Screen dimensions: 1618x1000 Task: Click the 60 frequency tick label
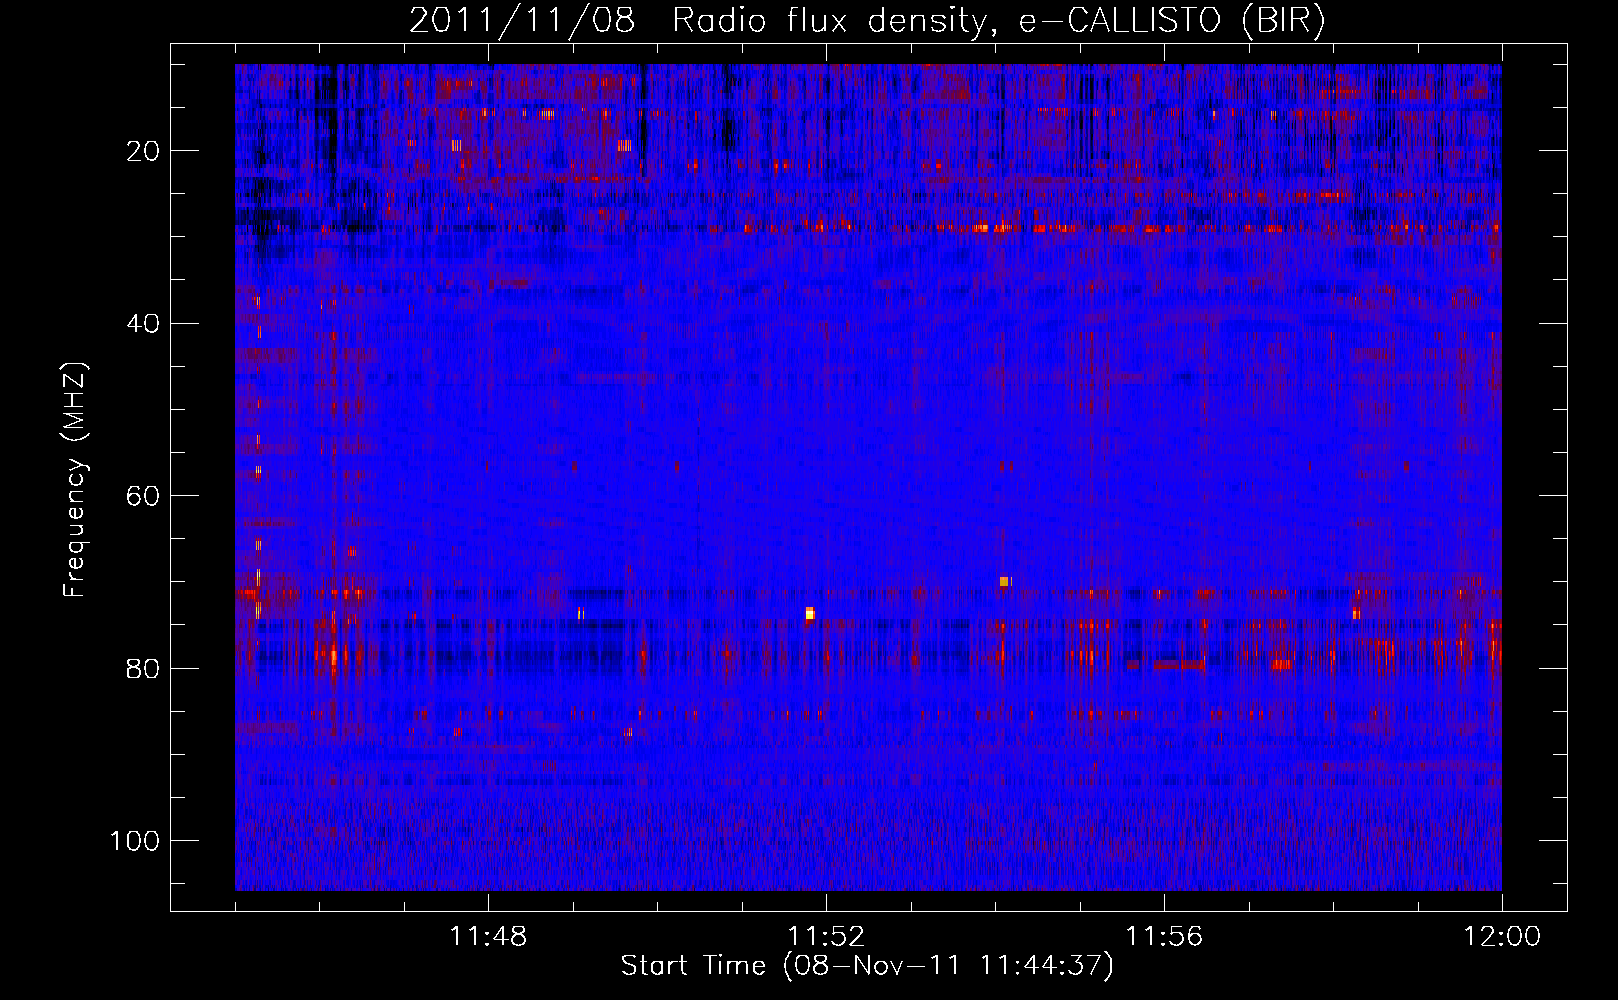point(144,496)
